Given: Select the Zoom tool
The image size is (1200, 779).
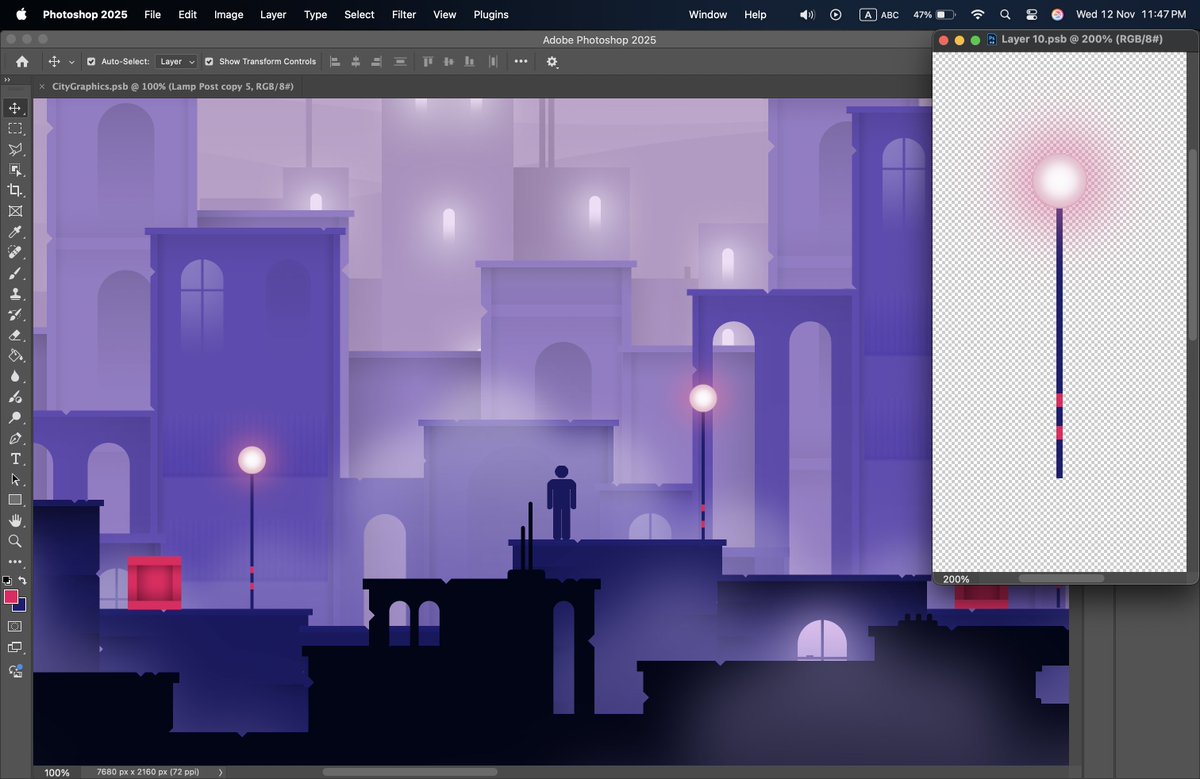Looking at the screenshot, I should (15, 541).
